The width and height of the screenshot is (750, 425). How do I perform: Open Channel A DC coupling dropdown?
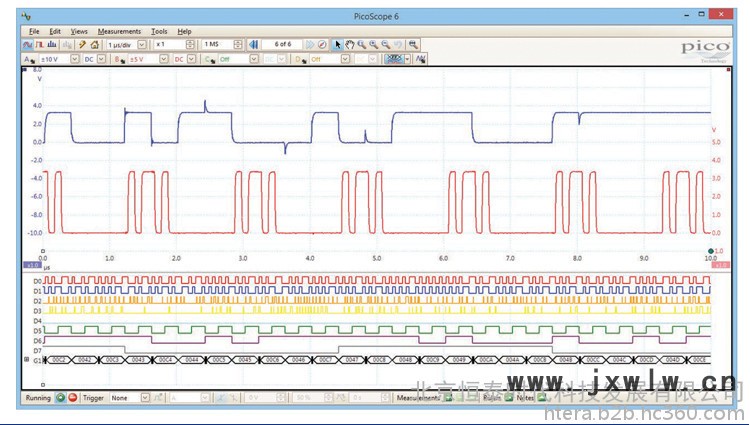(101, 59)
